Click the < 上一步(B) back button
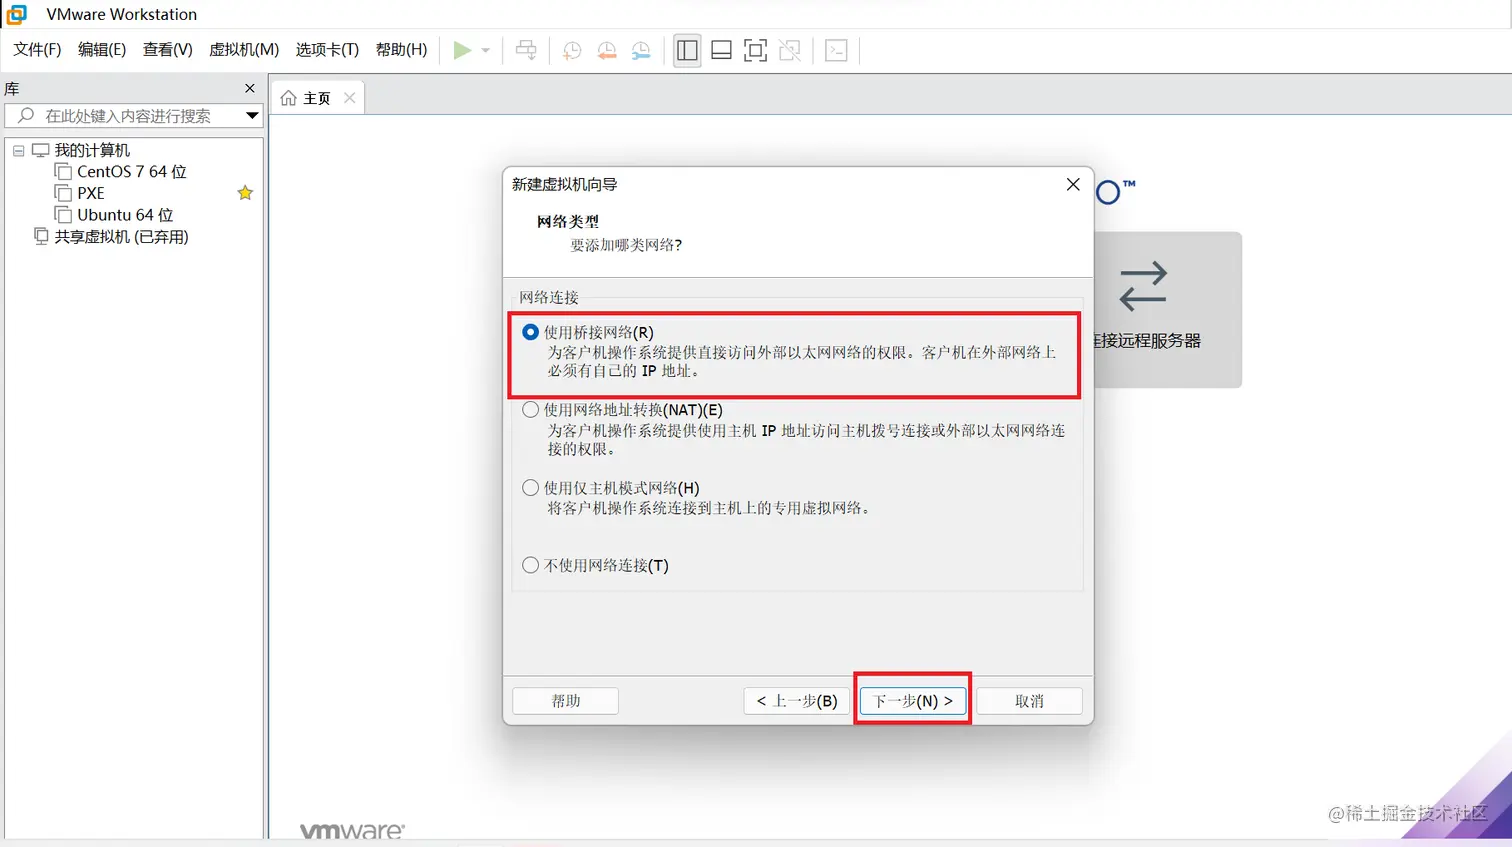 [797, 701]
